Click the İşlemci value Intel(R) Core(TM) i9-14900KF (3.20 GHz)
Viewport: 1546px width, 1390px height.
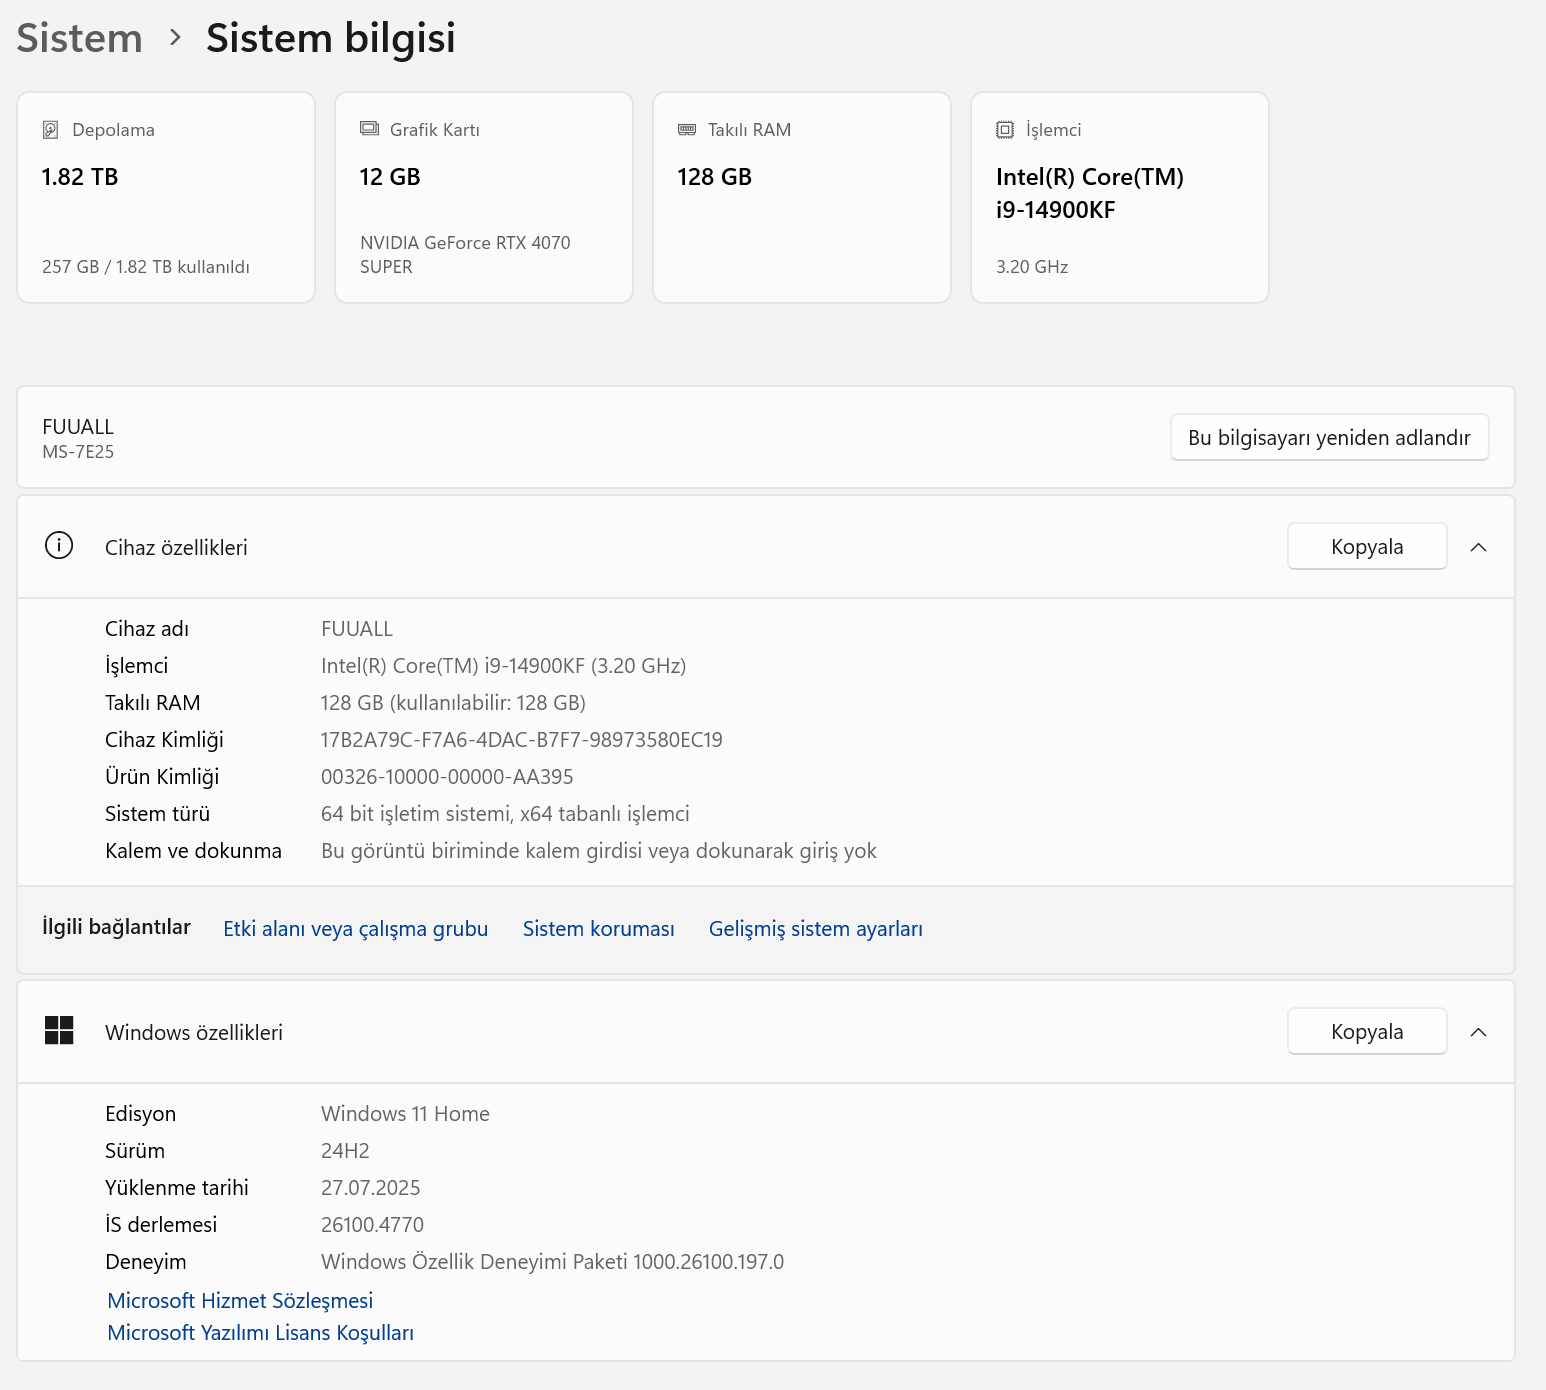(x=503, y=666)
